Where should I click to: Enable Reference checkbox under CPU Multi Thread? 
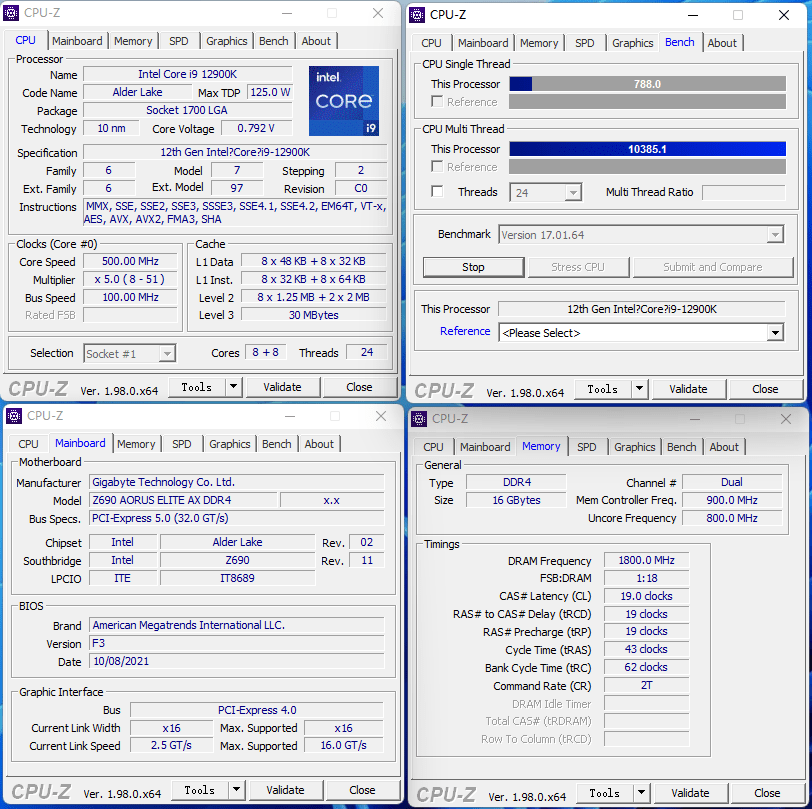(437, 166)
